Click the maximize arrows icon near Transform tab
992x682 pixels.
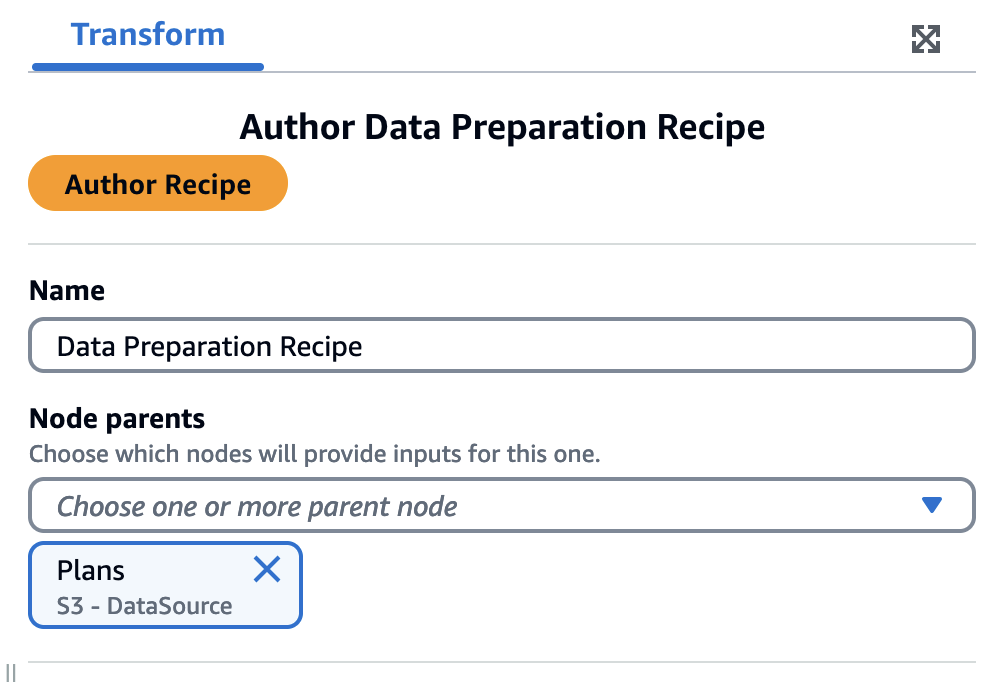[926, 39]
